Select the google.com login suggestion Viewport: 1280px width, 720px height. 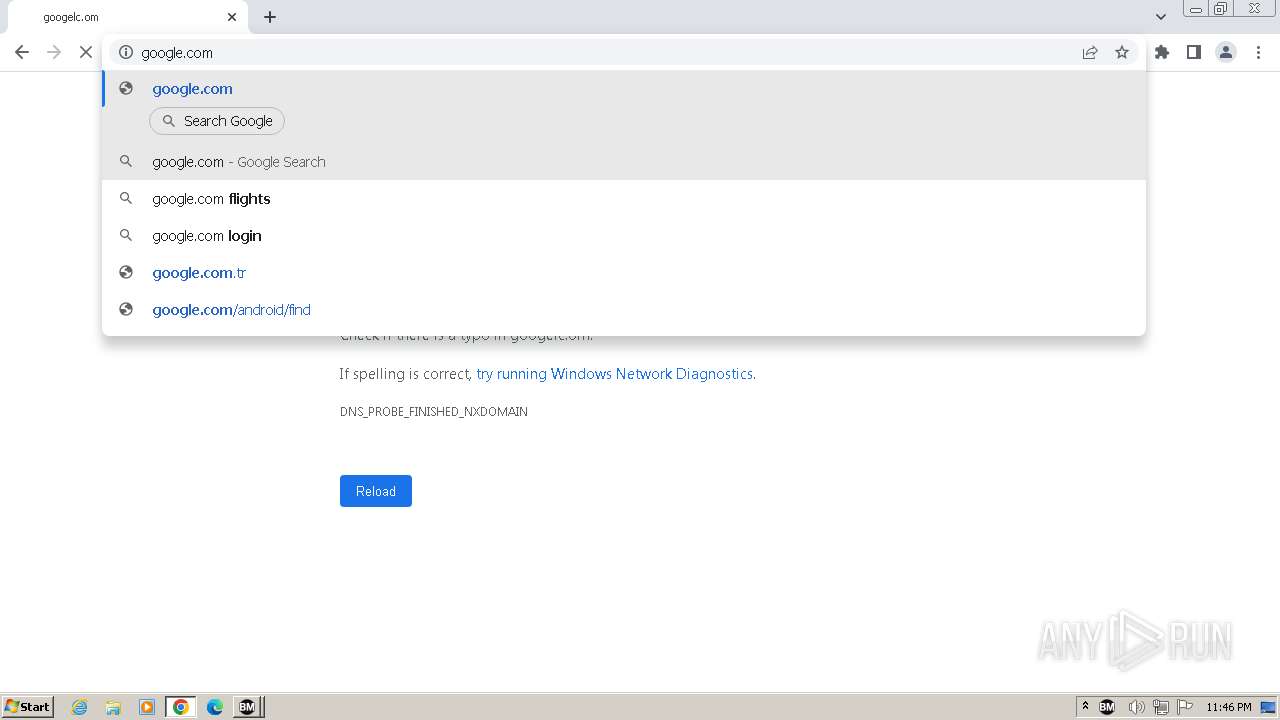pos(624,235)
